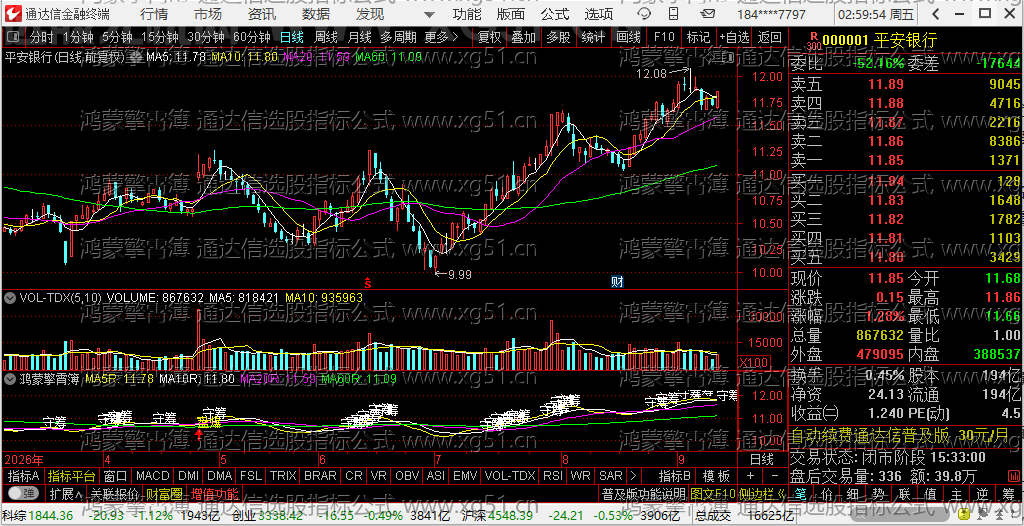
Task: Select the 周线 weekly period
Action: pos(326,38)
